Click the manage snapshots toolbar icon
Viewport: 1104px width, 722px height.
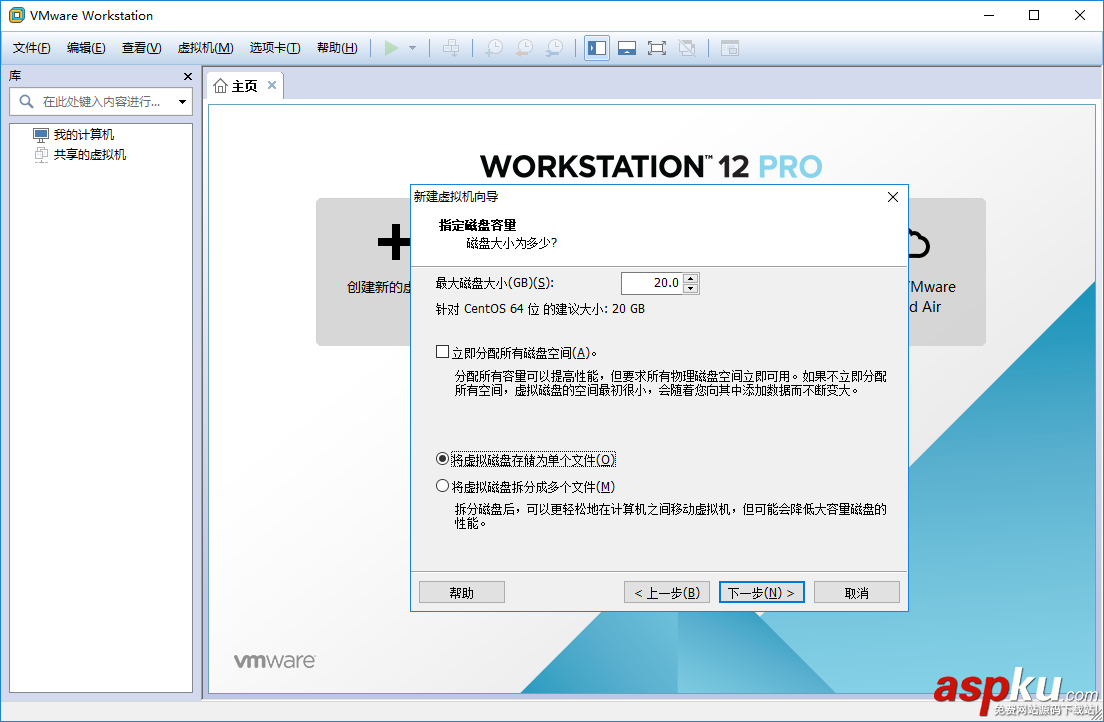(x=555, y=48)
